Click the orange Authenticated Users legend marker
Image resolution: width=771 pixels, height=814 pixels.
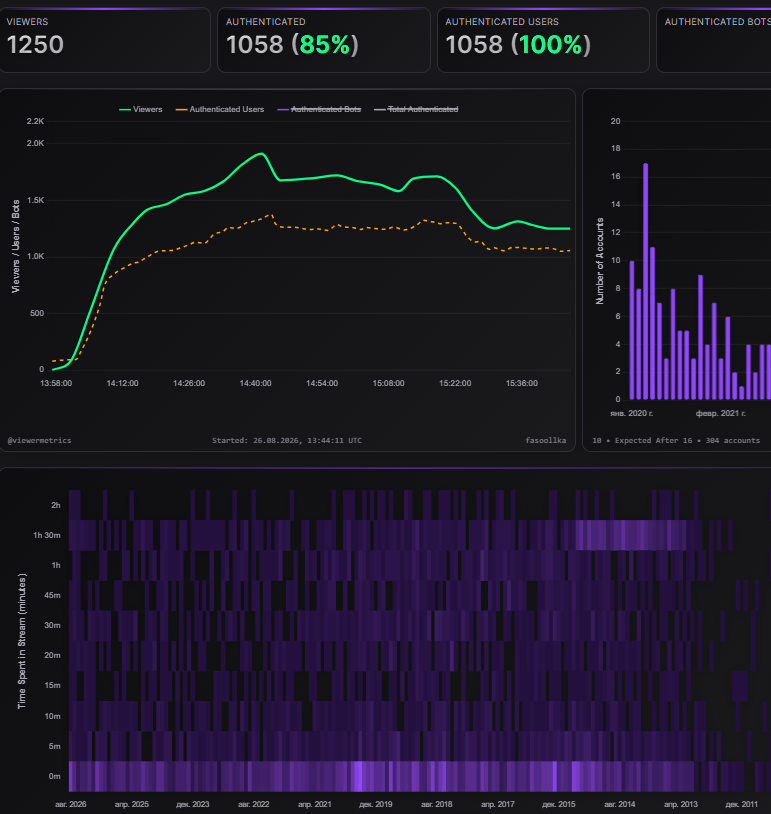click(x=181, y=110)
